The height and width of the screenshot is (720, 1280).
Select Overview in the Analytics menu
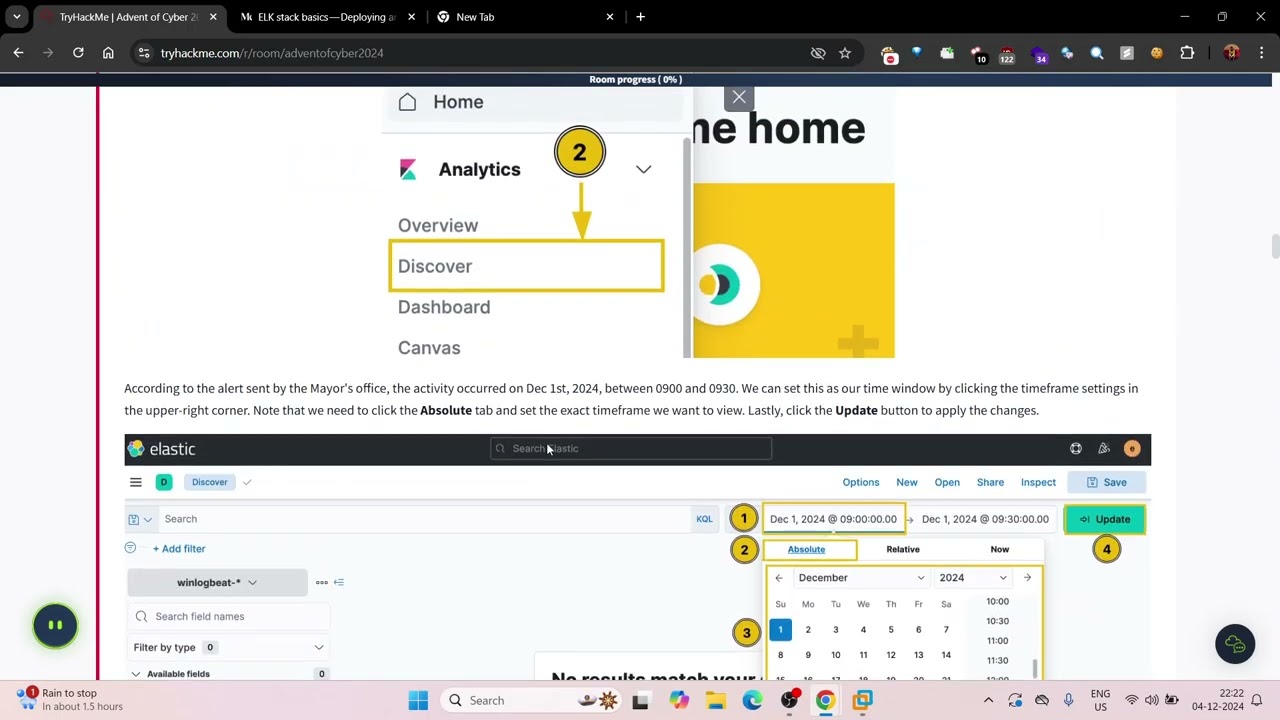[x=438, y=225]
